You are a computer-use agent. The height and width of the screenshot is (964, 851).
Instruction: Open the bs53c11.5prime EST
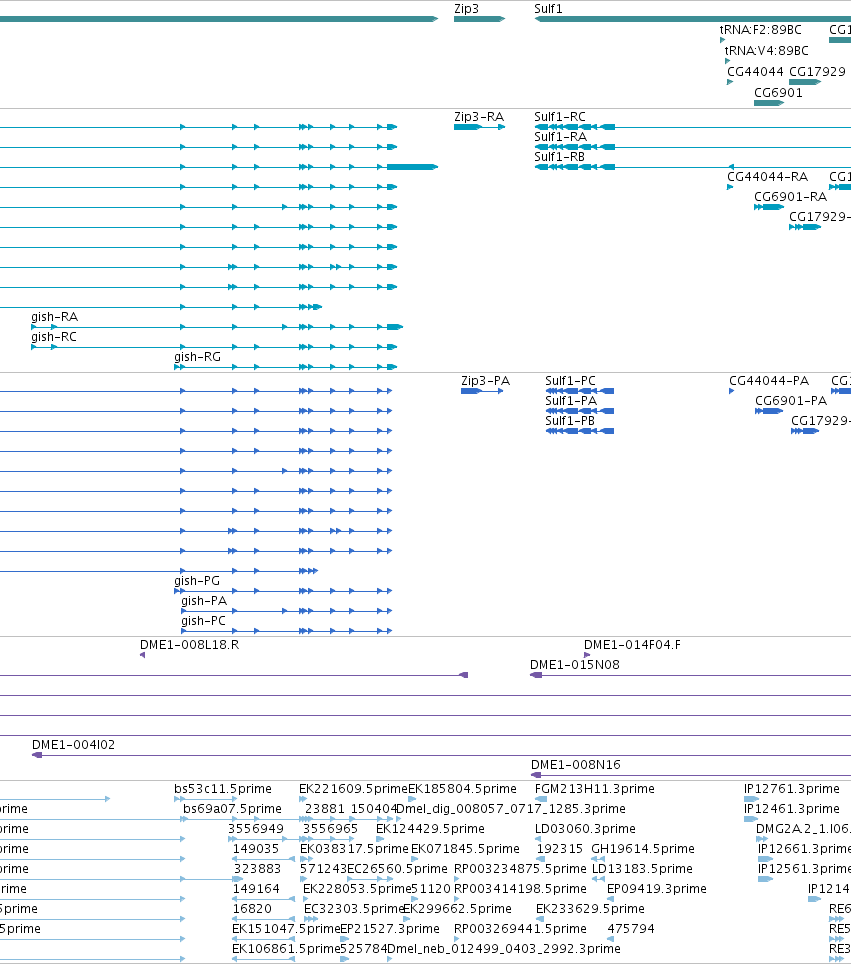205,799
